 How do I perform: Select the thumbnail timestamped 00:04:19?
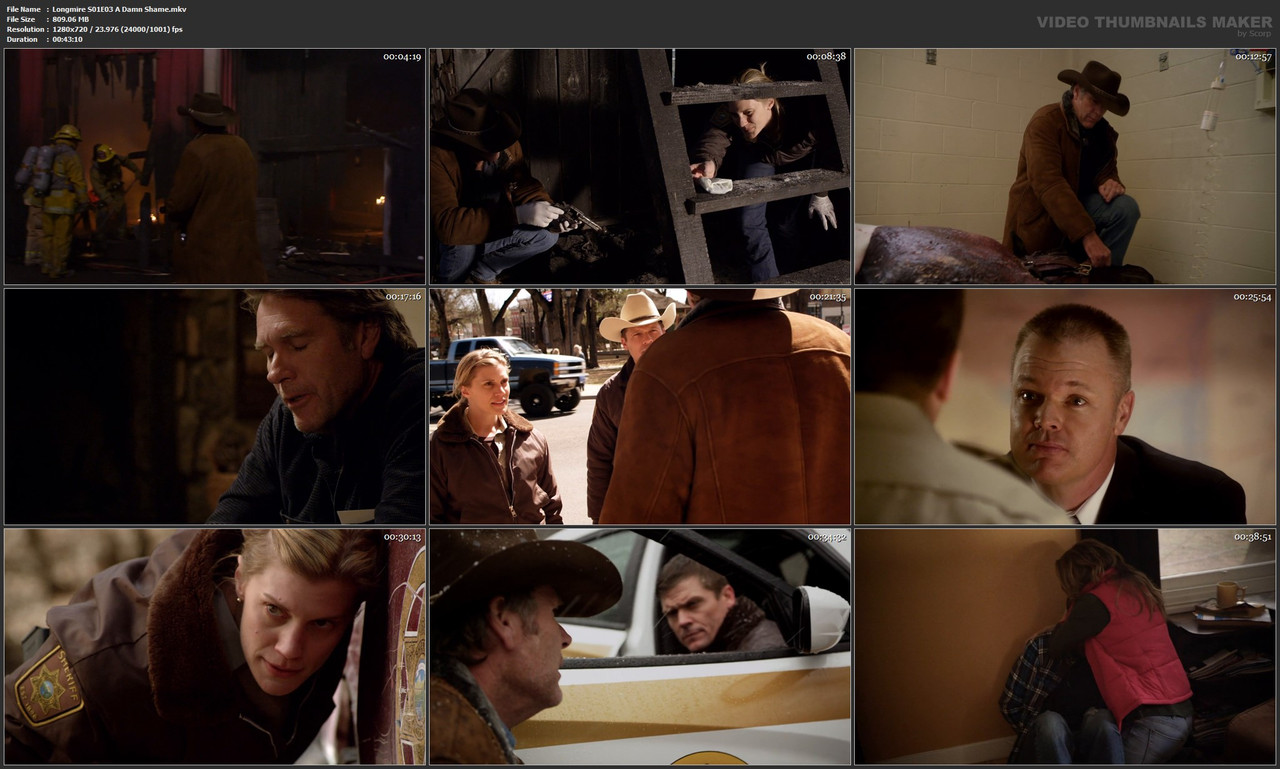click(x=215, y=167)
